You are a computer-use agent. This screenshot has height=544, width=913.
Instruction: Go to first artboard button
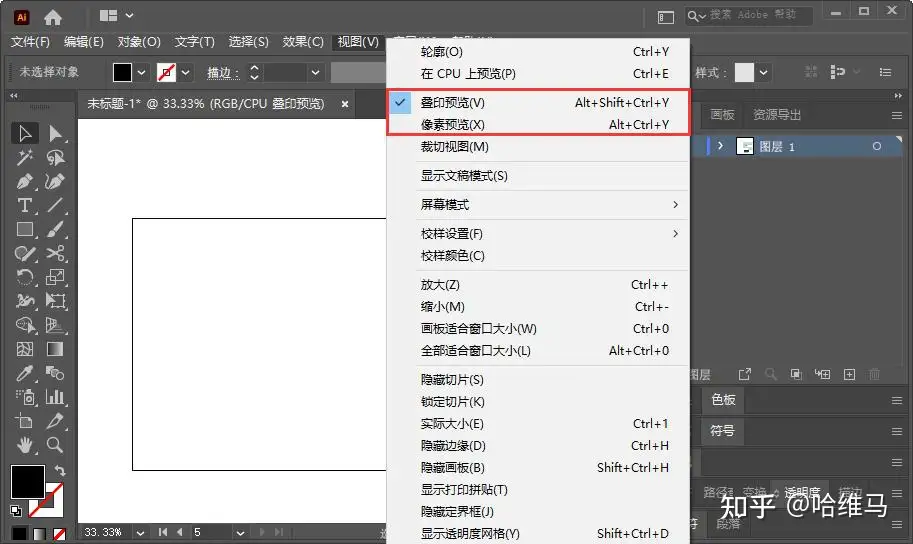coord(163,532)
